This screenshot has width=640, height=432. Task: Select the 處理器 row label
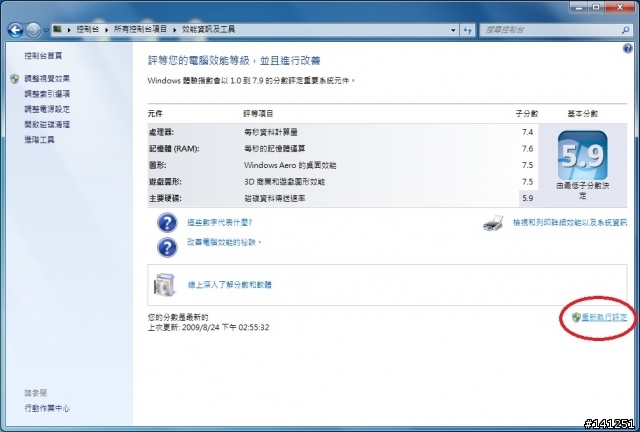point(161,132)
